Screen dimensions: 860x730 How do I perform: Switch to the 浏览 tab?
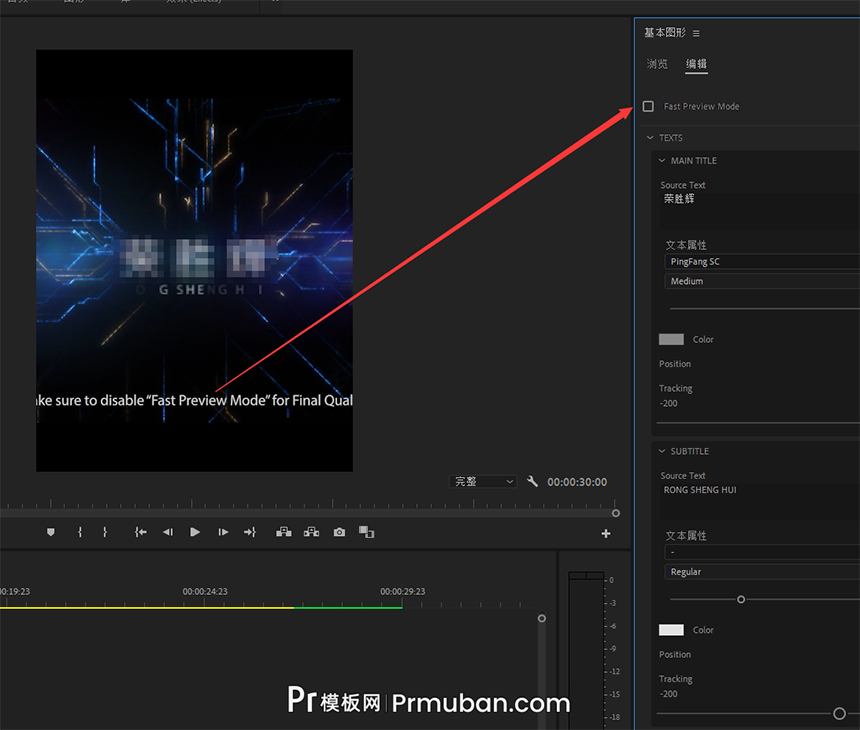click(657, 63)
